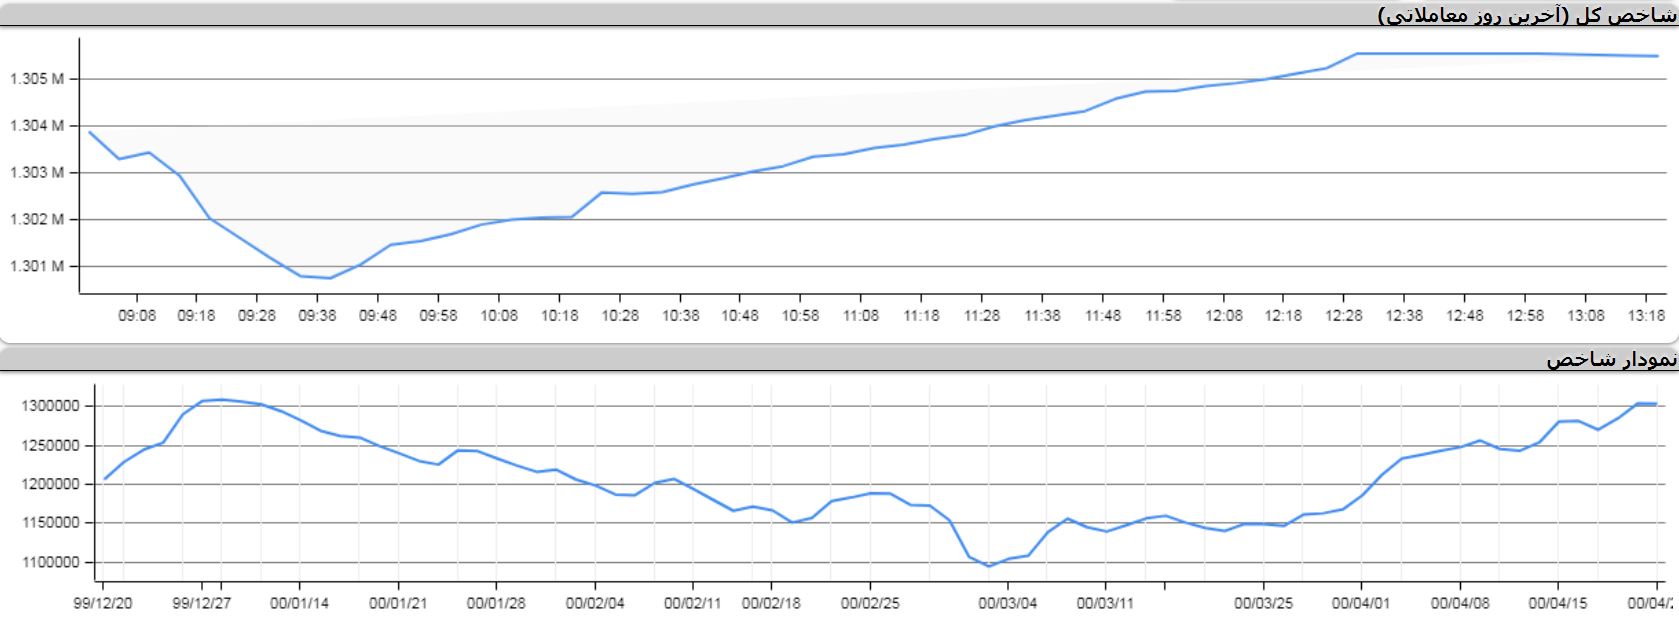
Task: Click the نمودار شاخص panel header title
Action: coord(1611,360)
